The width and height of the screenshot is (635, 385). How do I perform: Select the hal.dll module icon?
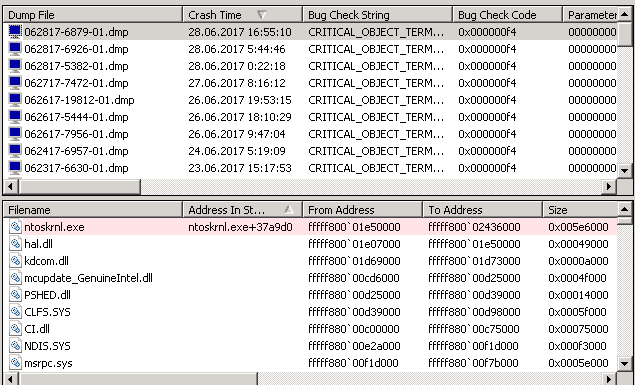point(15,244)
